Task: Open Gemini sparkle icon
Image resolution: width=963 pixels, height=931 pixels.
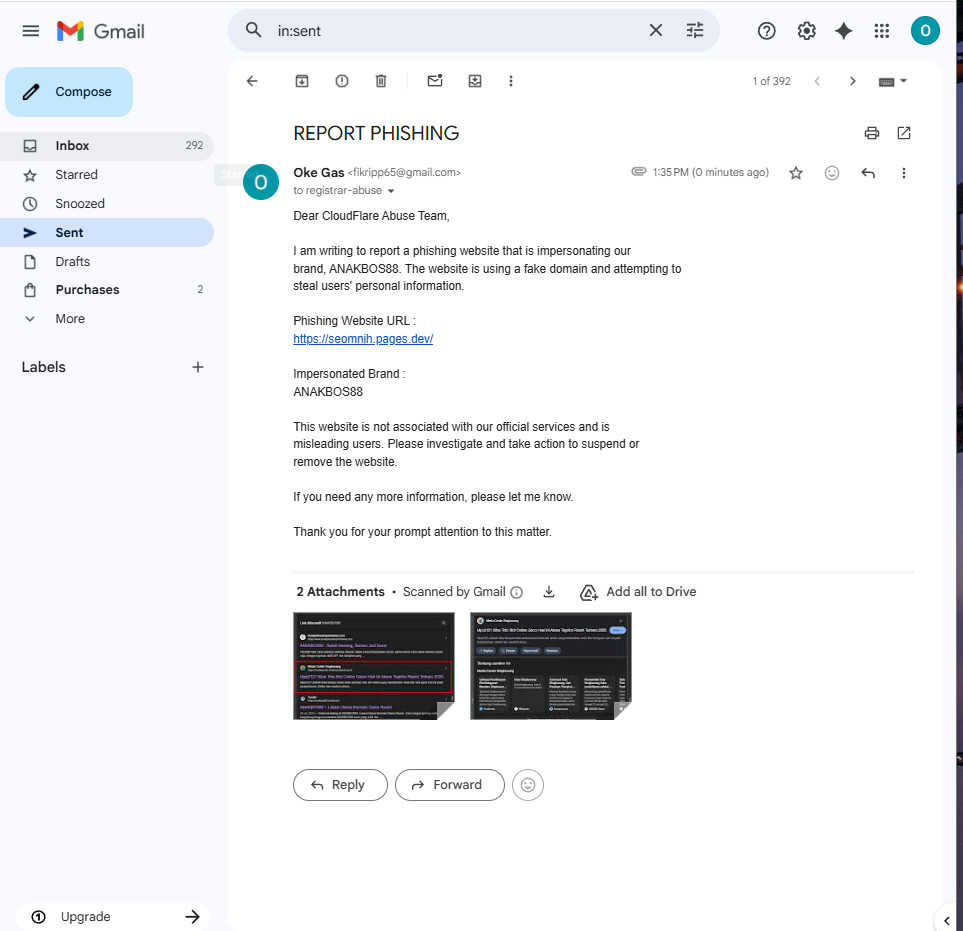Action: tap(844, 31)
